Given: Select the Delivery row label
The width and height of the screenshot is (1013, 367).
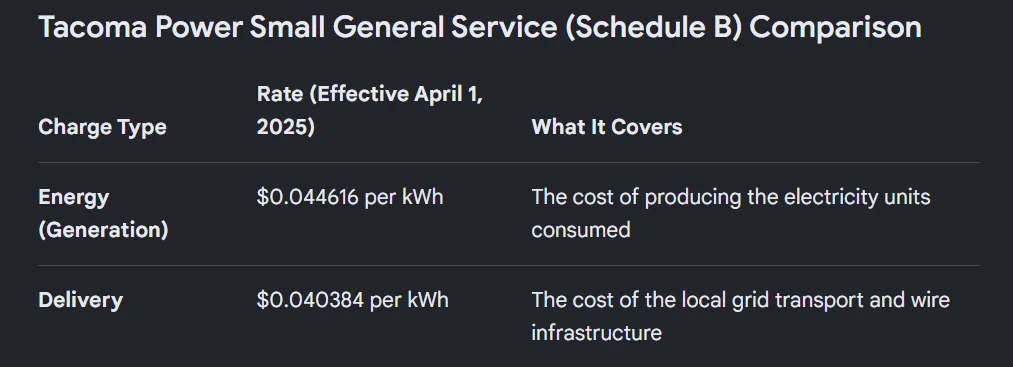Looking at the screenshot, I should (x=80, y=300).
